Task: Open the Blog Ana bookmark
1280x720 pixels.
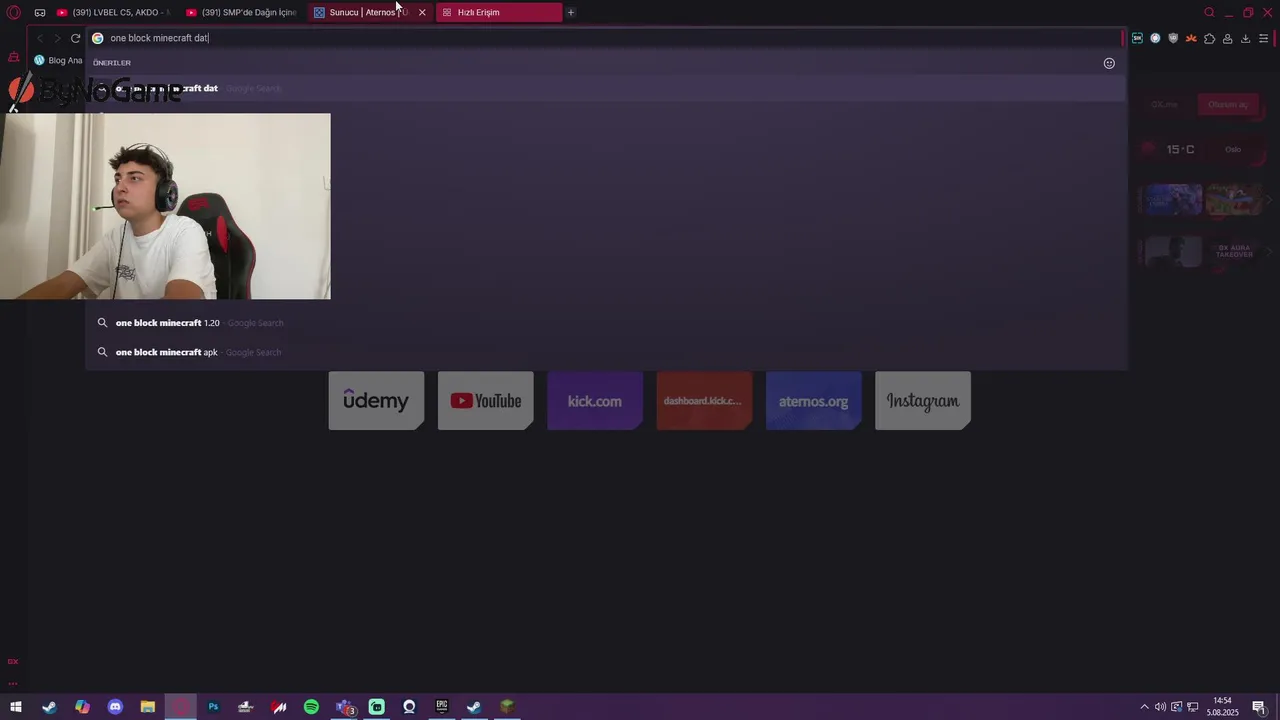Action: pyautogui.click(x=58, y=60)
